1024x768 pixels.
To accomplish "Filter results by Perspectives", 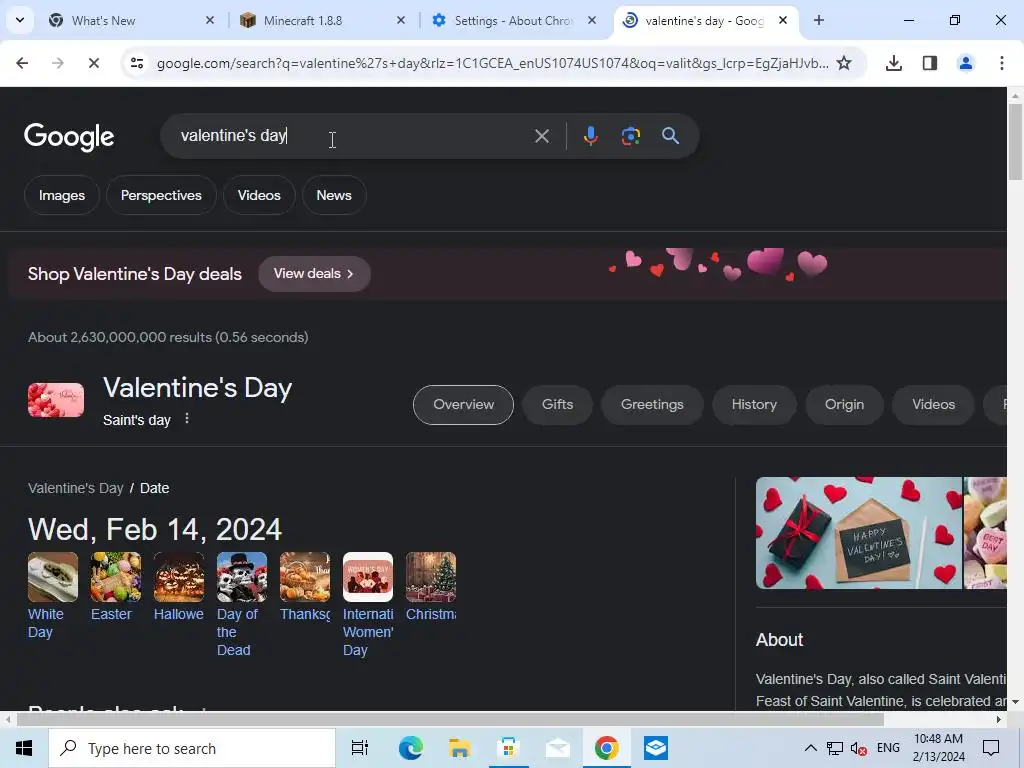I will pyautogui.click(x=161, y=195).
